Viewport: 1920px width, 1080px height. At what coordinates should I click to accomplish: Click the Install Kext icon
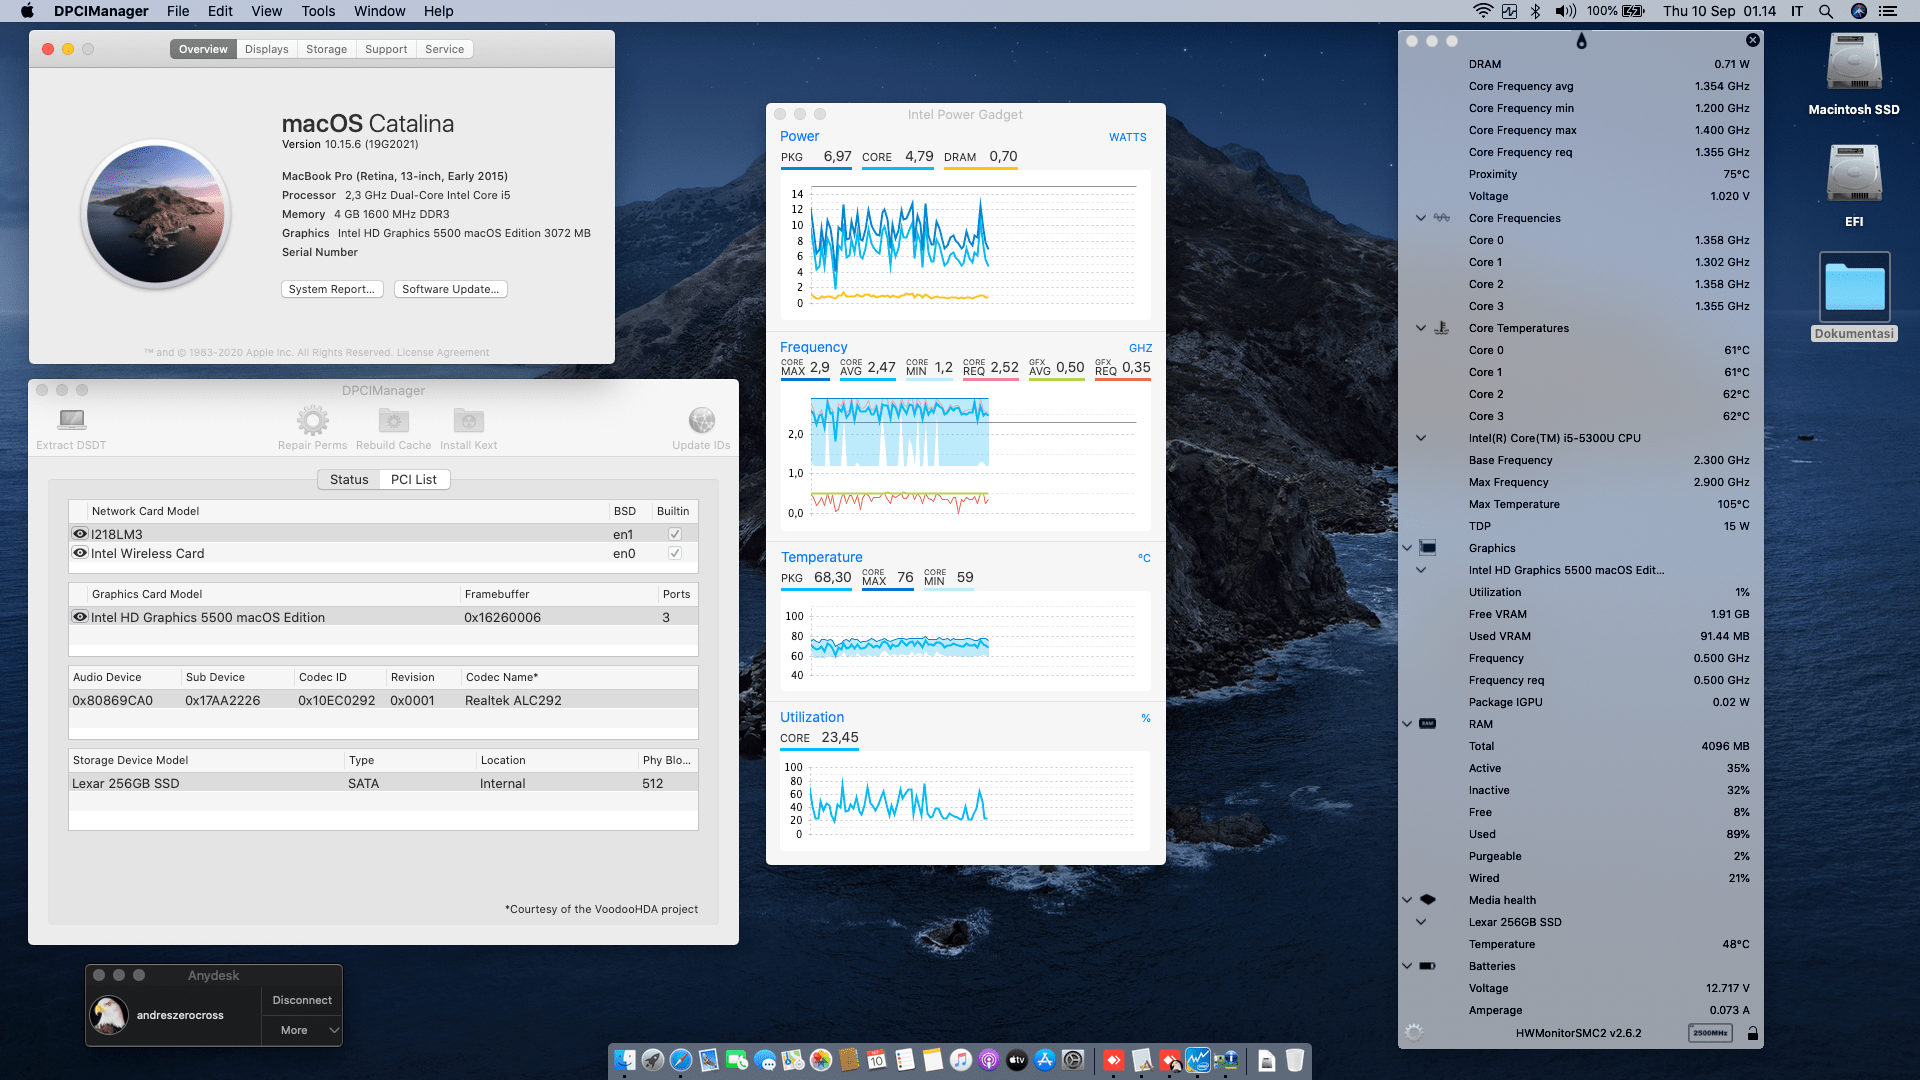point(469,420)
